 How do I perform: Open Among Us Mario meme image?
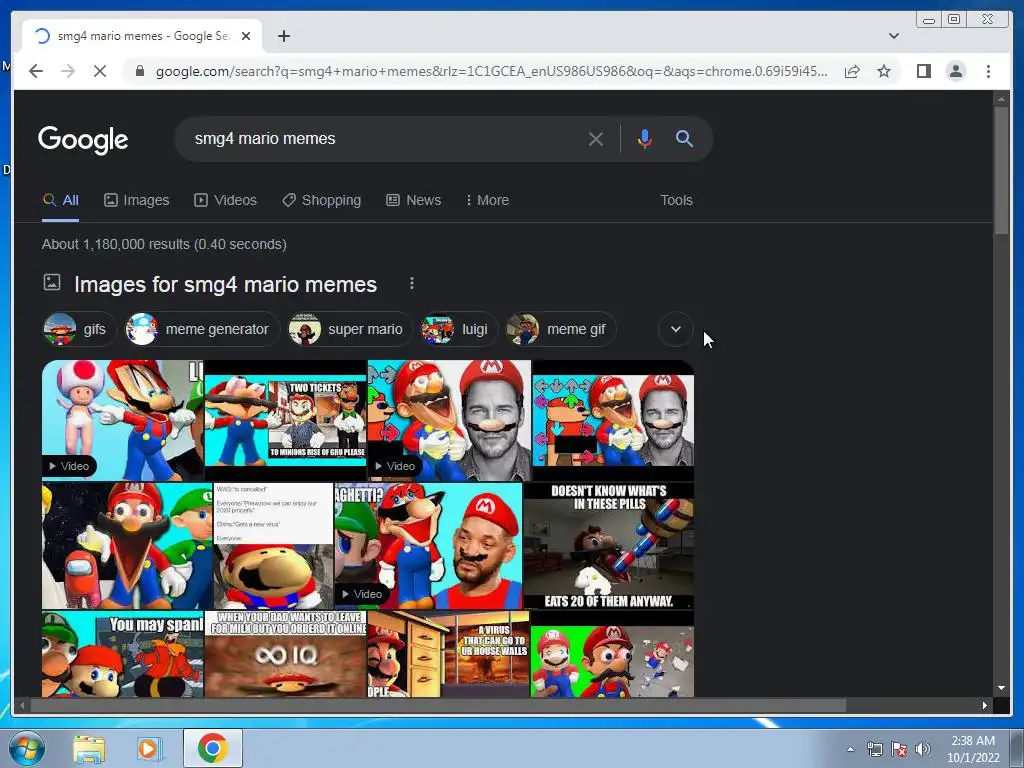(x=127, y=545)
